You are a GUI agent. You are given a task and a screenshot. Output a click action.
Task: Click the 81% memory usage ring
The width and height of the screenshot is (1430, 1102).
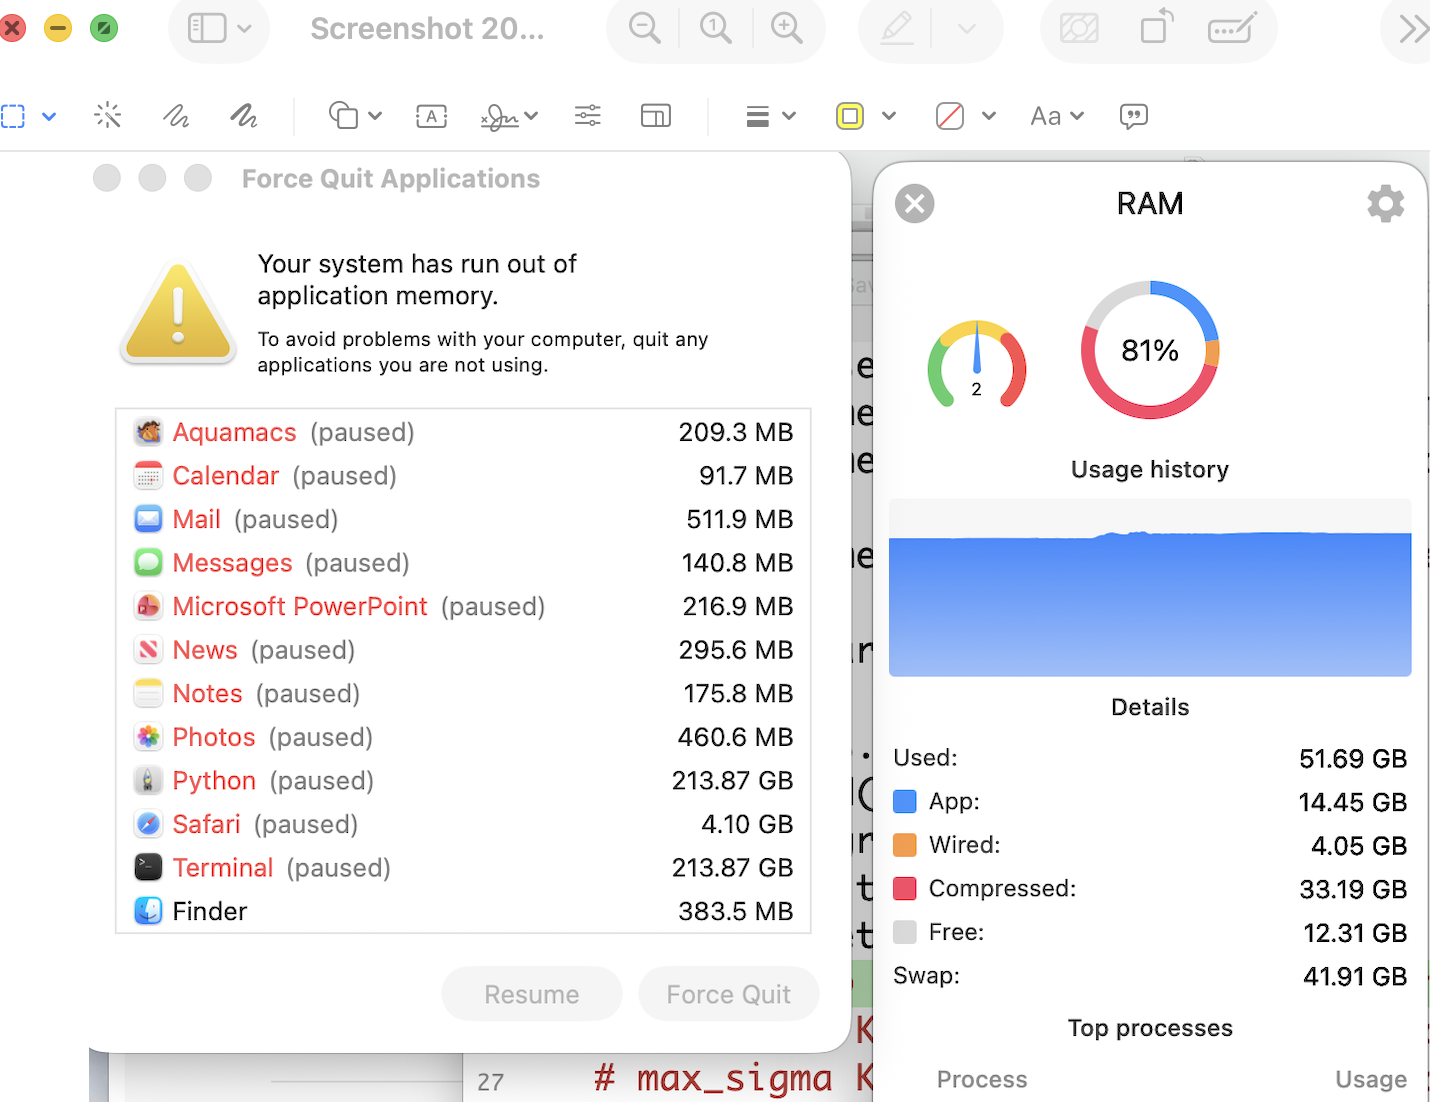[1150, 350]
